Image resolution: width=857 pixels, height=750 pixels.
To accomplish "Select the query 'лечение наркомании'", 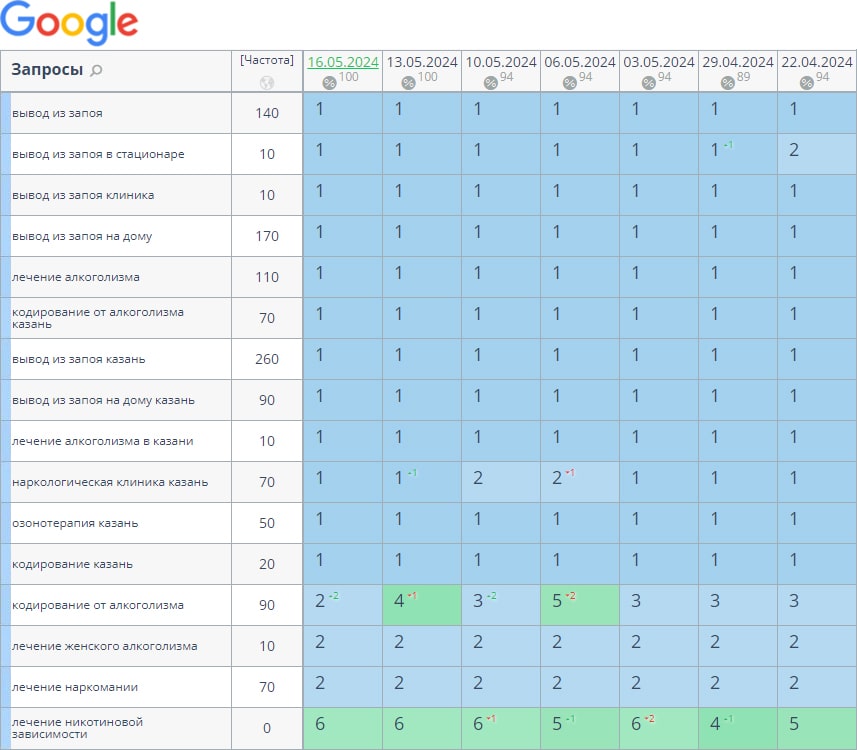I will click(75, 687).
